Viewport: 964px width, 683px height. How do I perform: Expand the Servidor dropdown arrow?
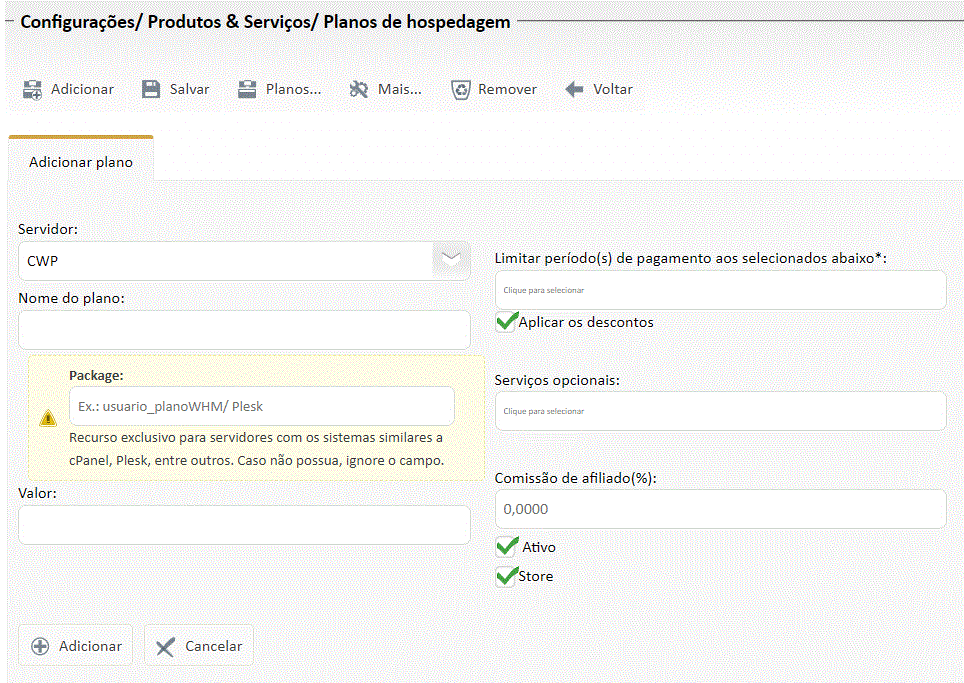451,260
